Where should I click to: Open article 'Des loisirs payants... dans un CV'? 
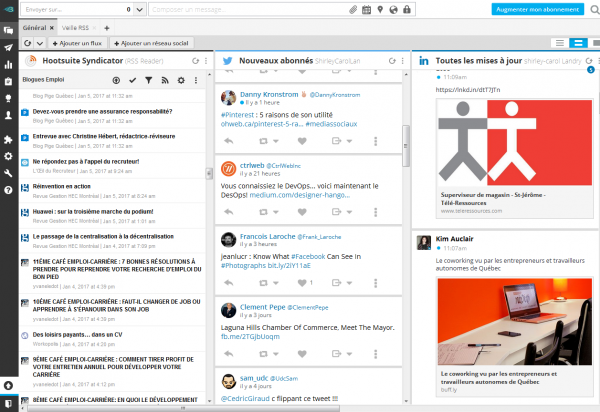77,334
